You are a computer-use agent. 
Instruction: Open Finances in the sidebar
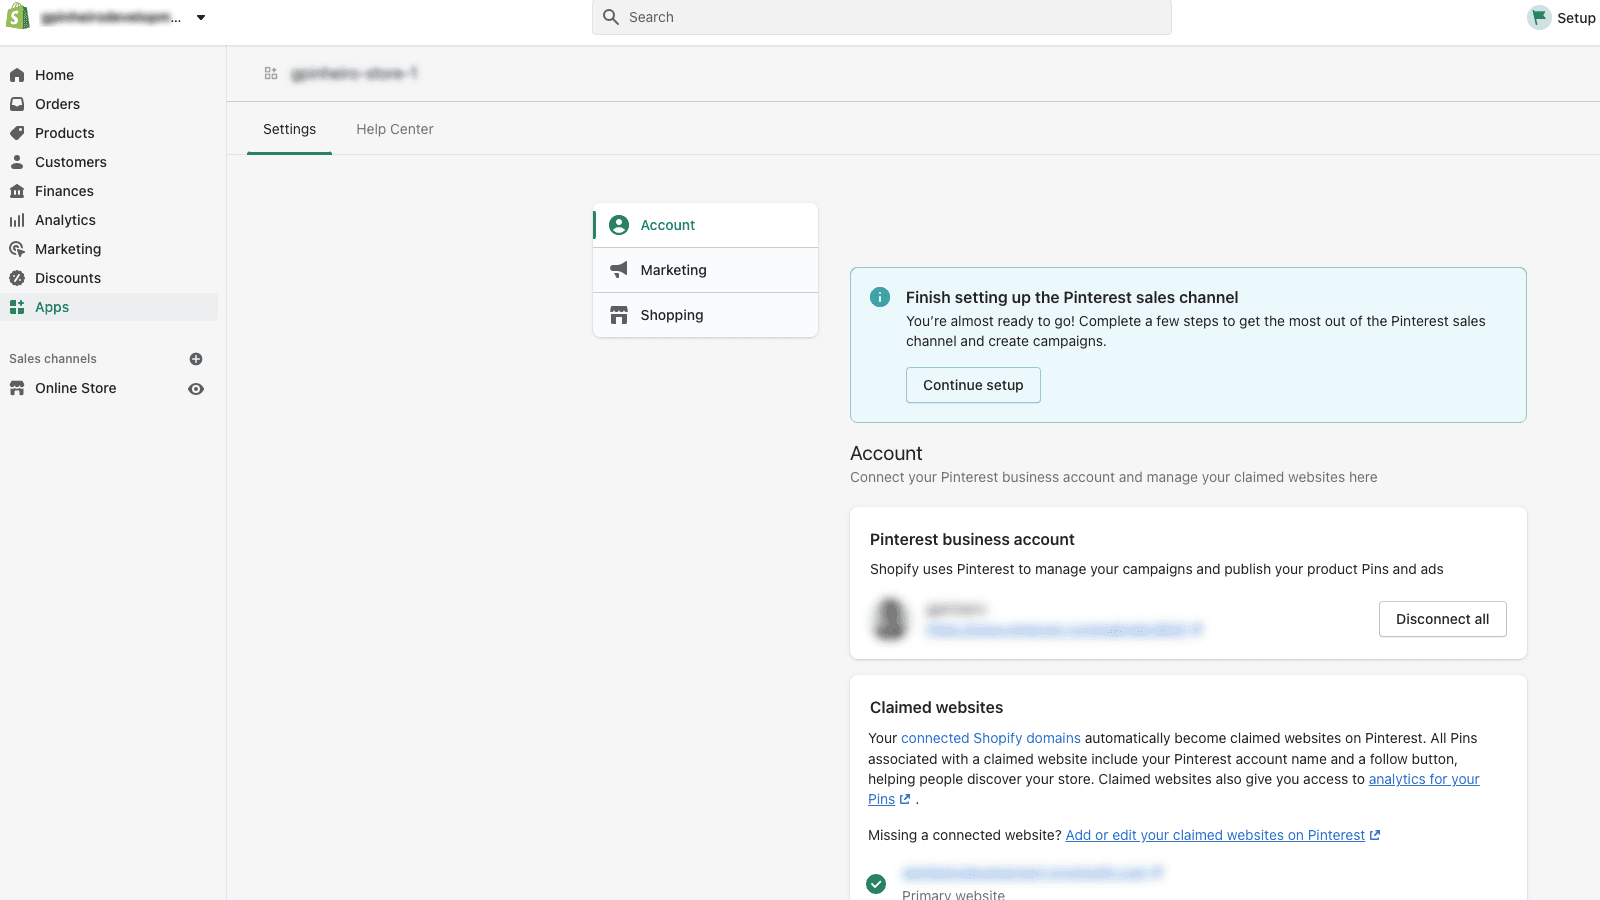coord(64,191)
